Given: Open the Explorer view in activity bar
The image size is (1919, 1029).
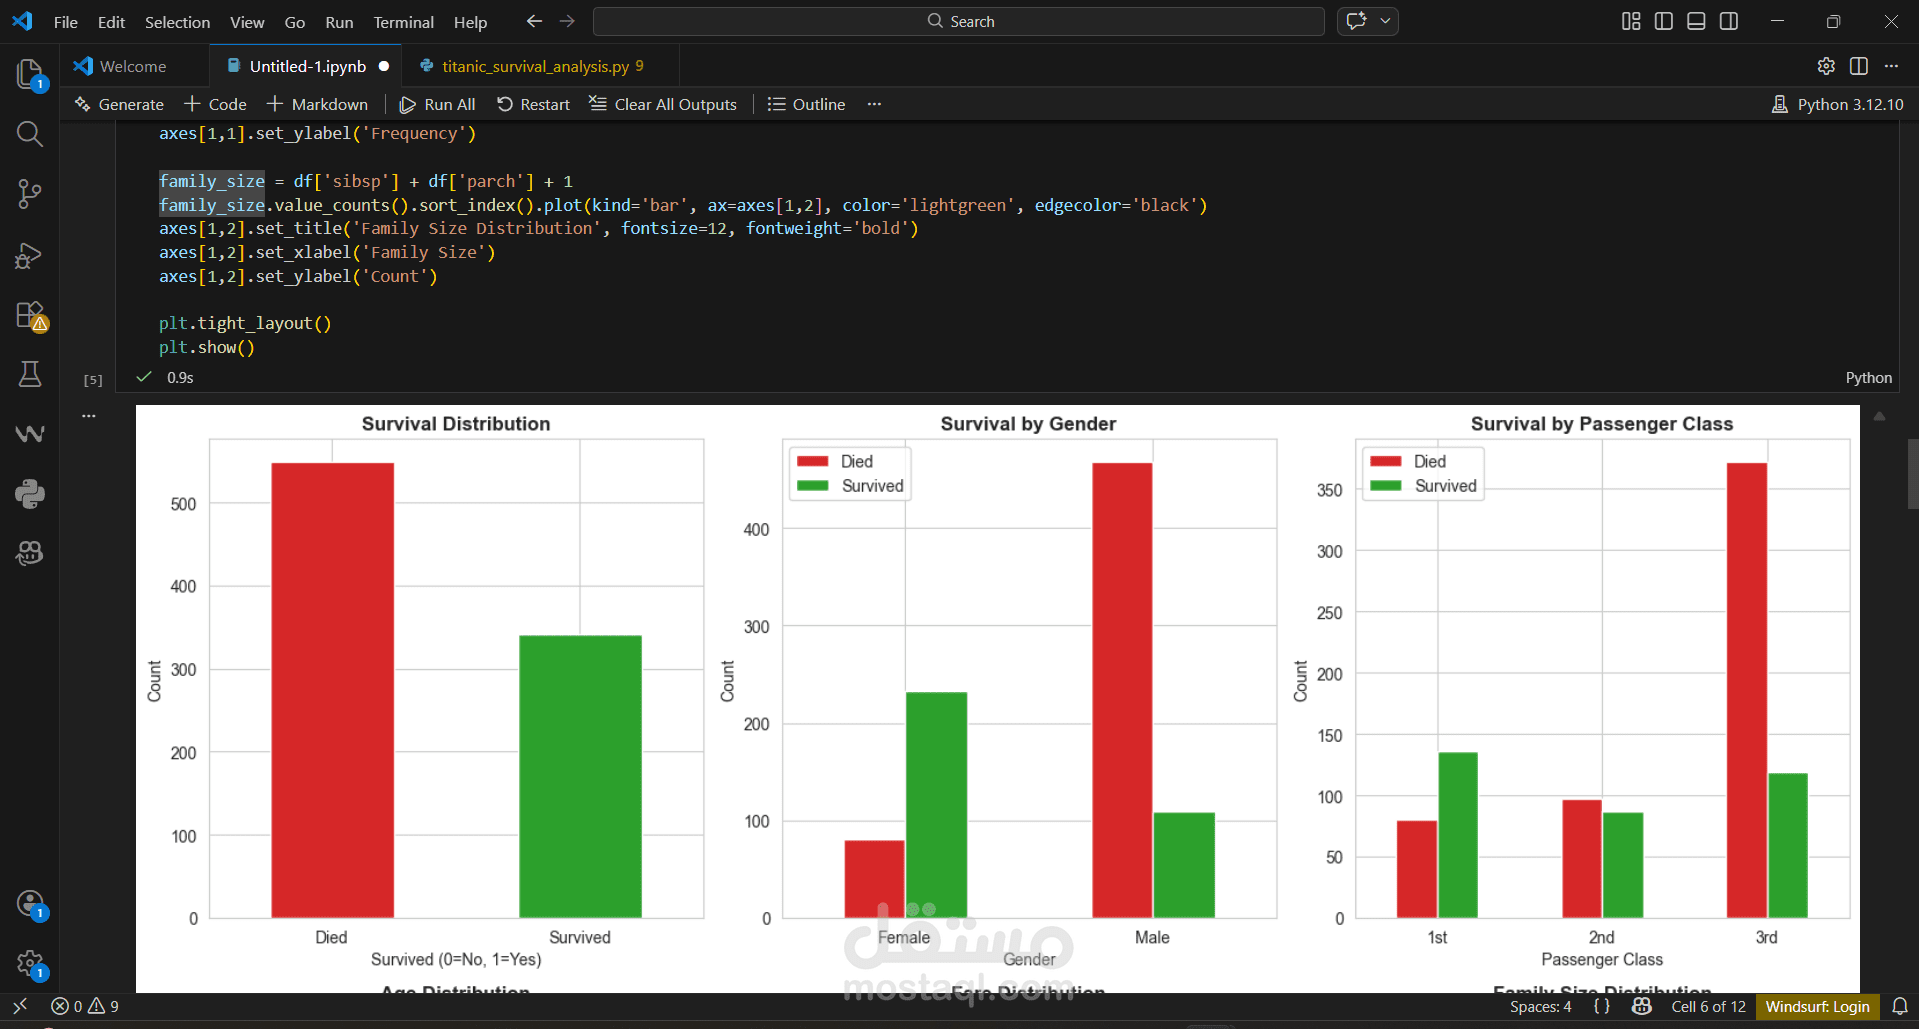Looking at the screenshot, I should click(x=30, y=73).
